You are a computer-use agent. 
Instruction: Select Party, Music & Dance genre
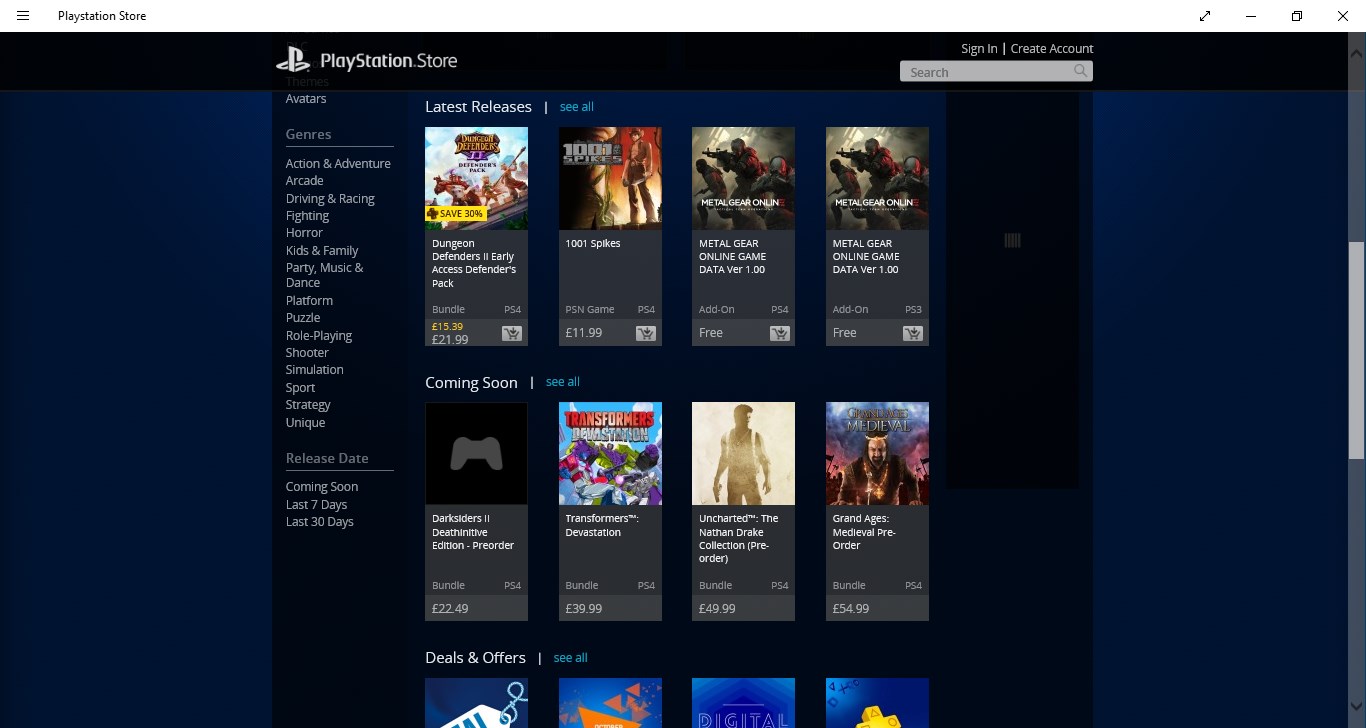click(x=325, y=275)
